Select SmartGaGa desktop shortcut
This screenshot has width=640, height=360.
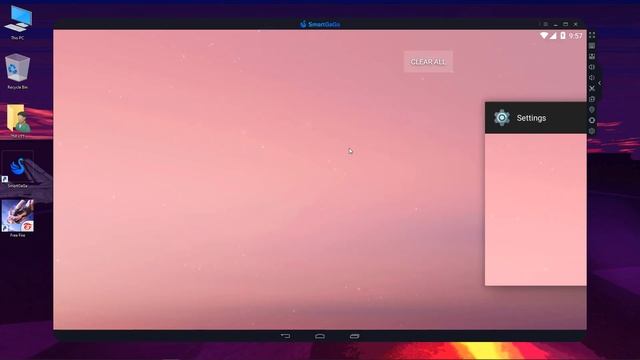click(18, 170)
